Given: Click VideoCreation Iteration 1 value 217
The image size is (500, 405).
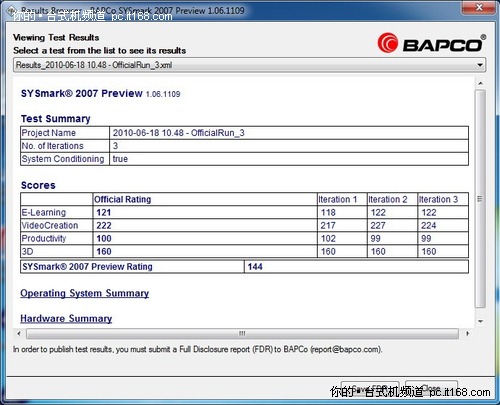Looking at the screenshot, I should 328,225.
